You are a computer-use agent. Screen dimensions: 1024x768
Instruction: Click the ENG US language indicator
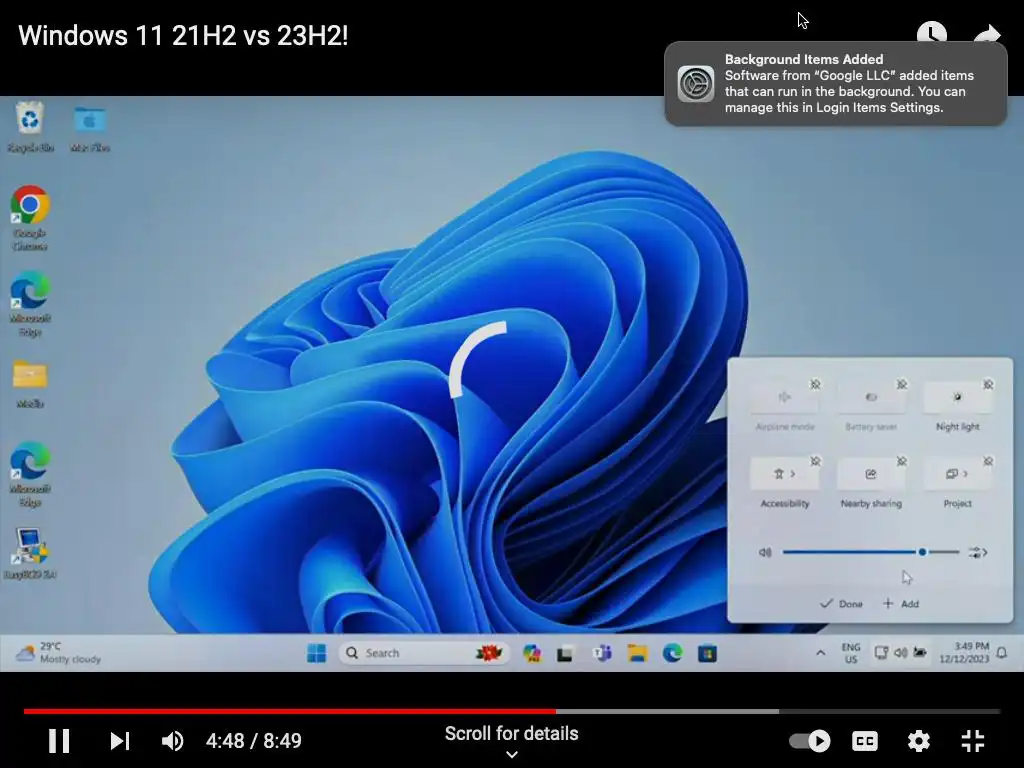(x=851, y=652)
